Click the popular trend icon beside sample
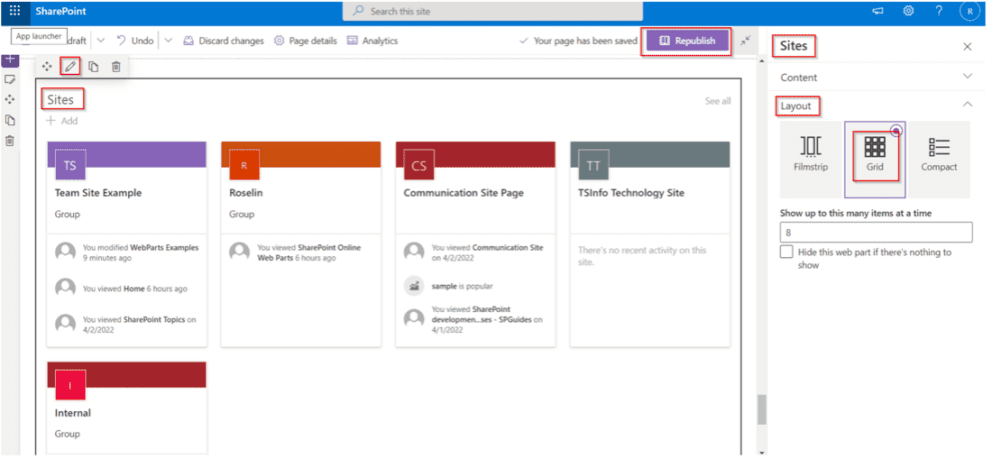This screenshot has height=468, width=992. pos(414,286)
